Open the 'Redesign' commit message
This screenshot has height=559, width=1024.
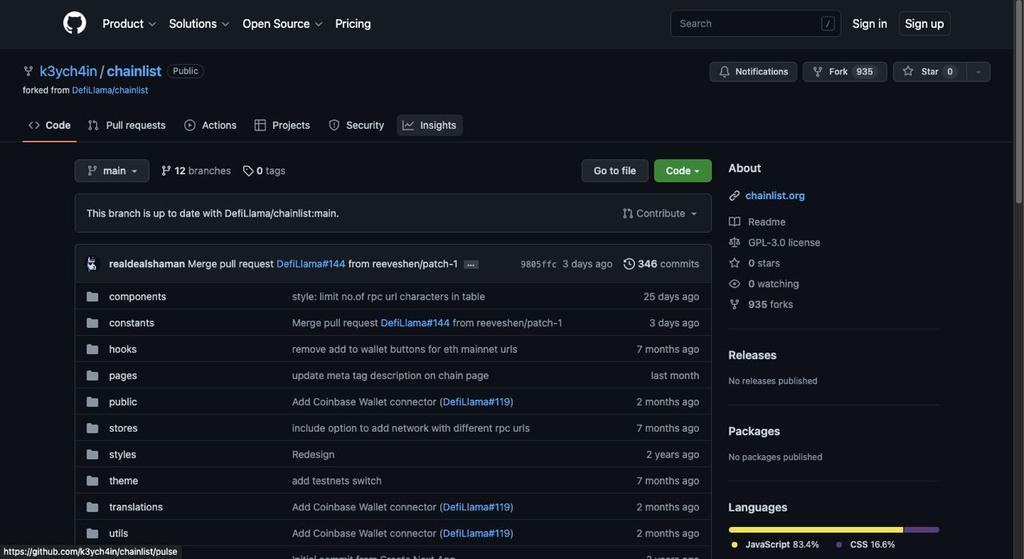tap(313, 455)
